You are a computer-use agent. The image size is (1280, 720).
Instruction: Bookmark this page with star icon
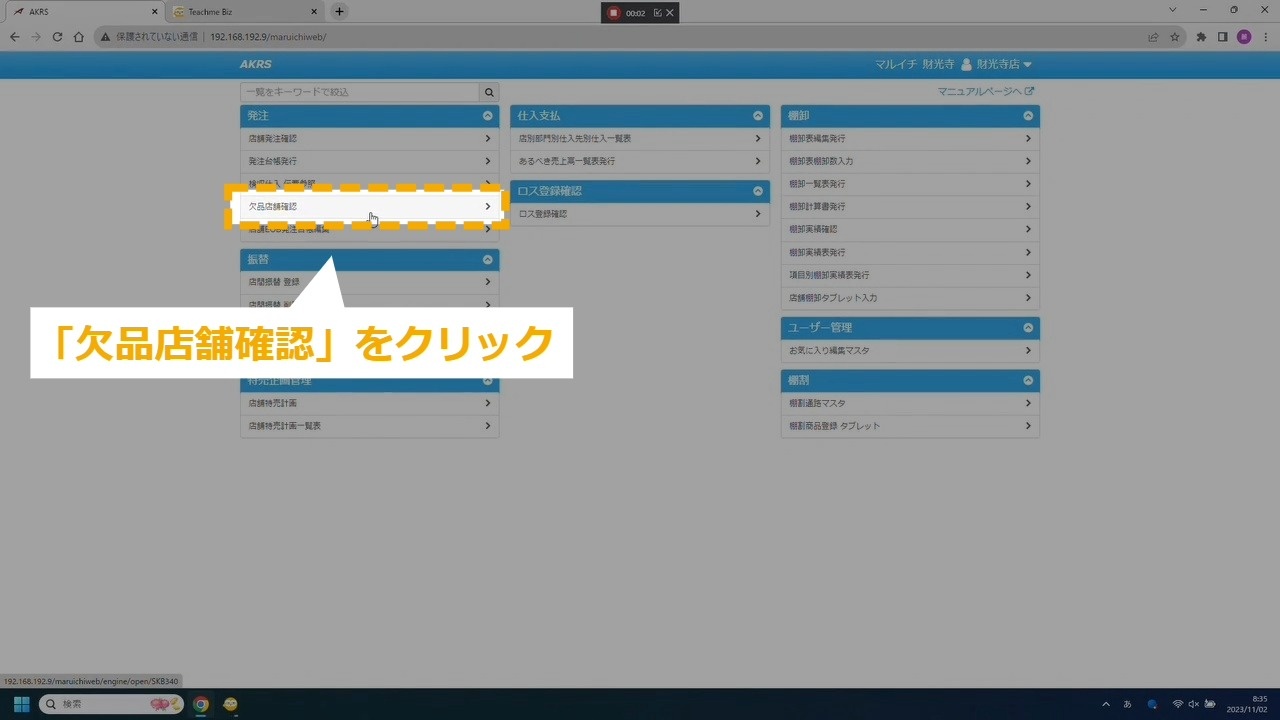coord(1175,37)
